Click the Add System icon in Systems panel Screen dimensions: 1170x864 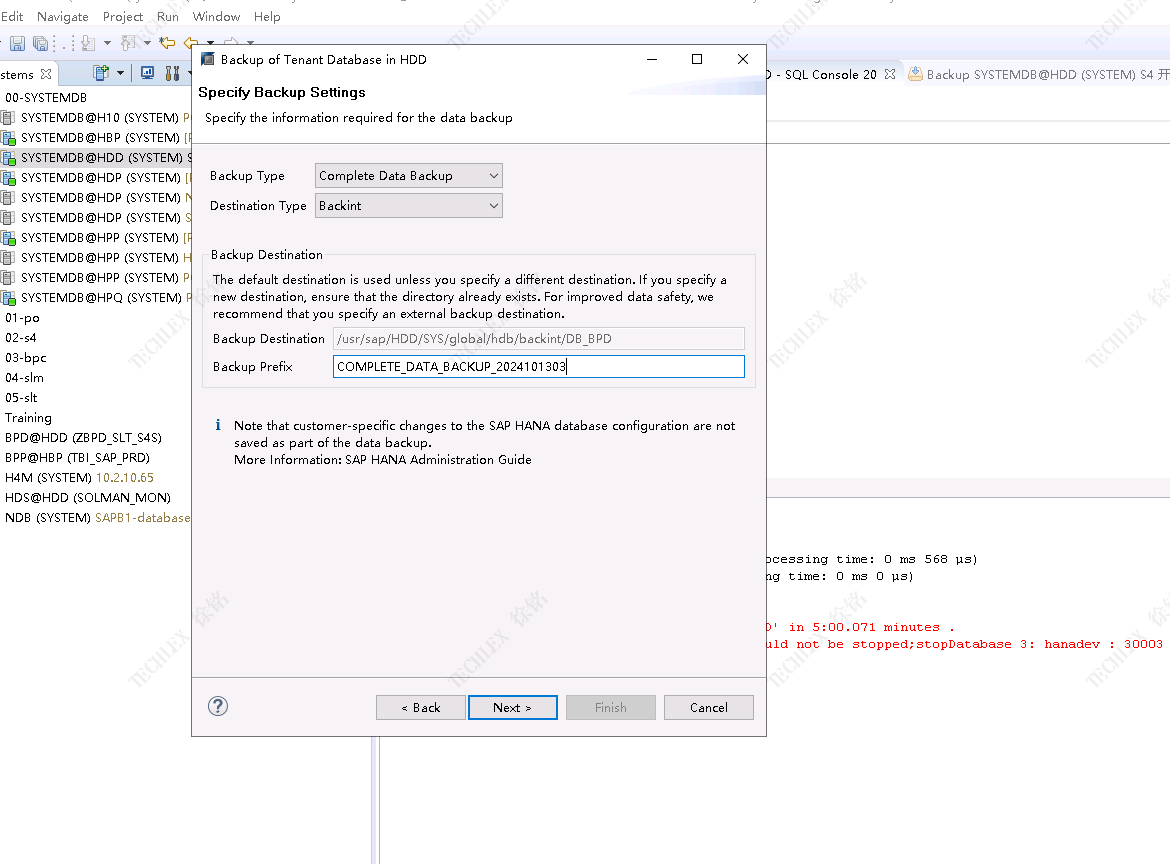click(101, 73)
